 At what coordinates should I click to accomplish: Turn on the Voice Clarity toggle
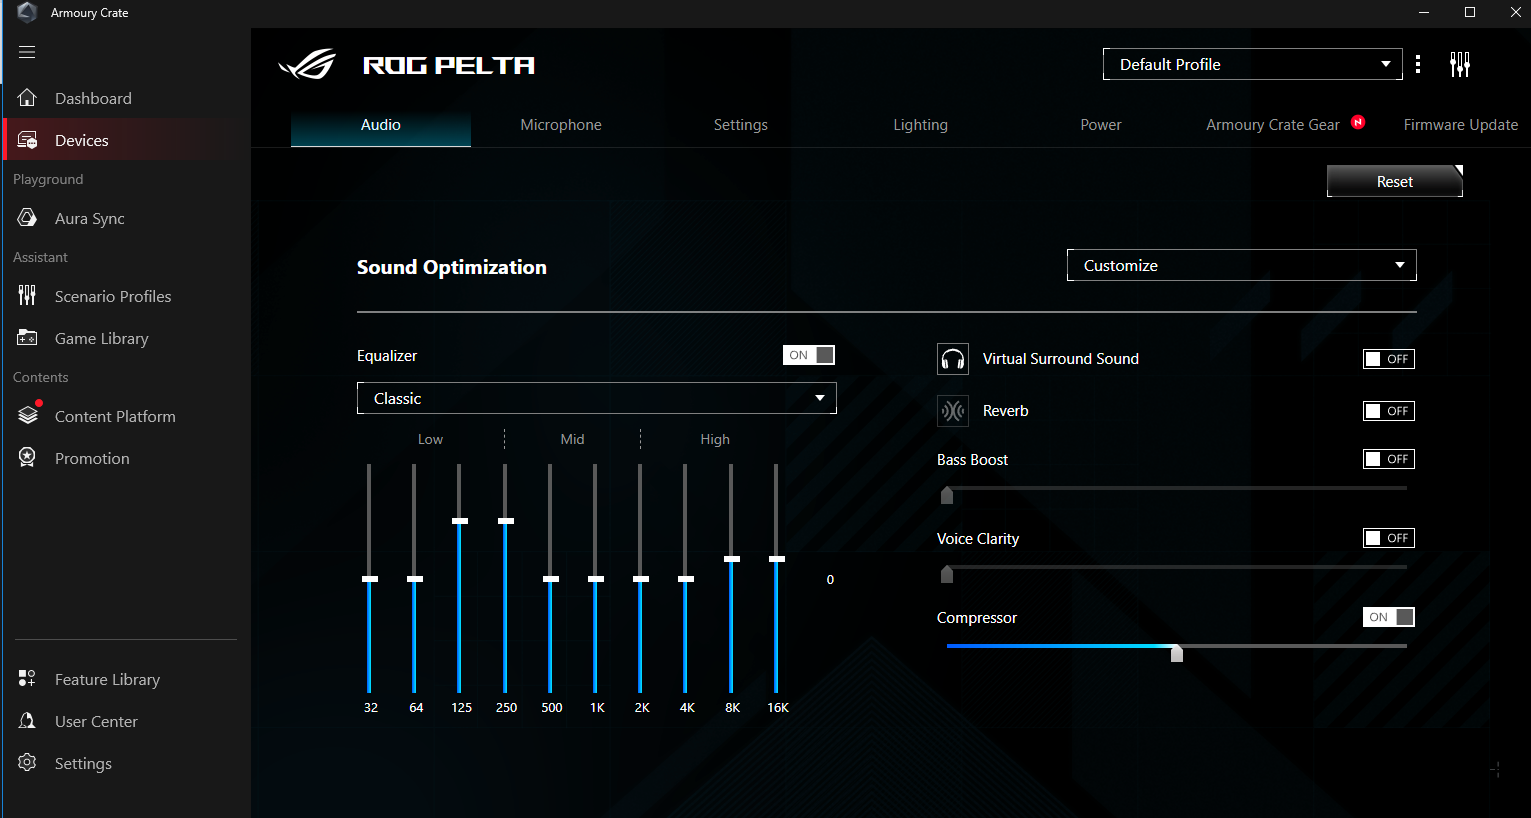(x=1389, y=538)
